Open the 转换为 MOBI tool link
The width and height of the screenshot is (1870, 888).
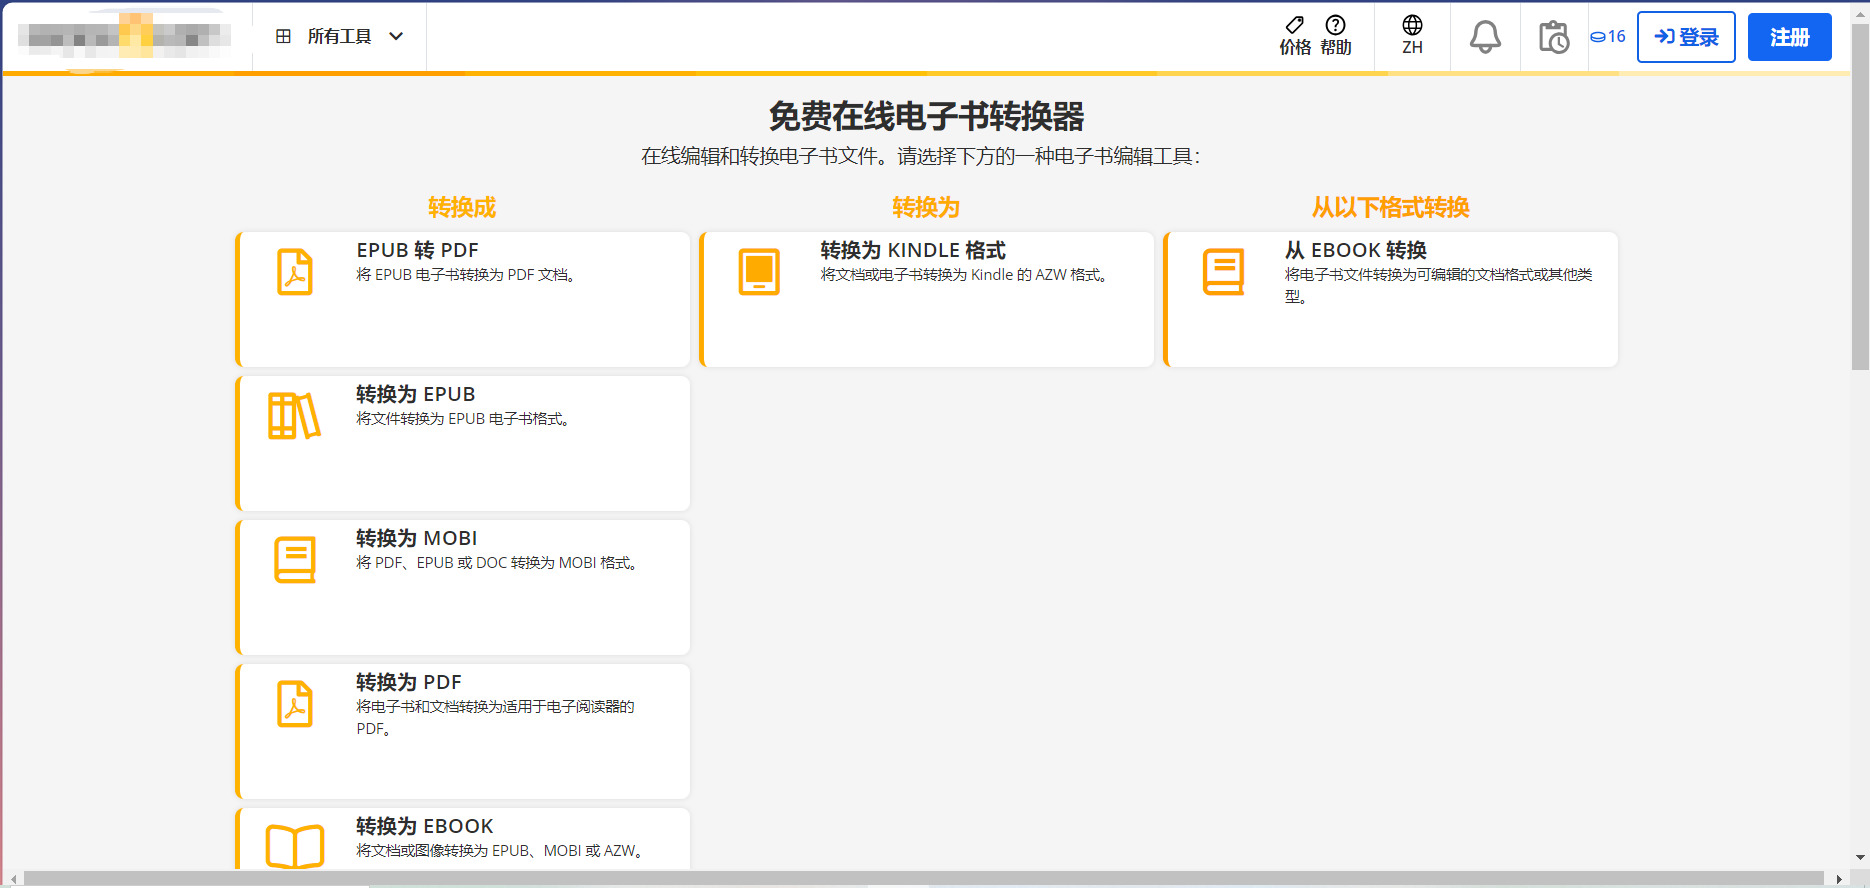point(416,538)
